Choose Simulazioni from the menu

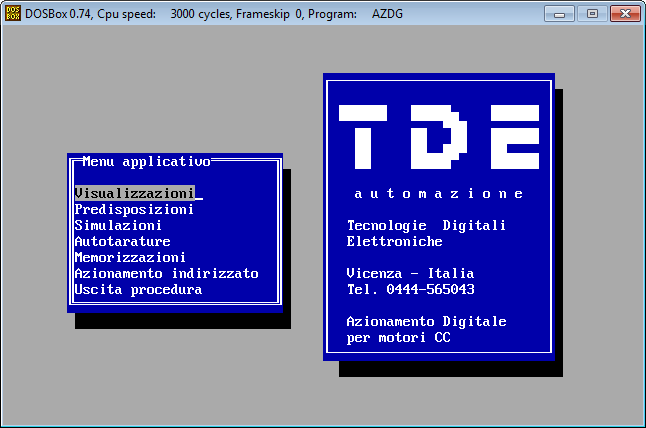(118, 225)
